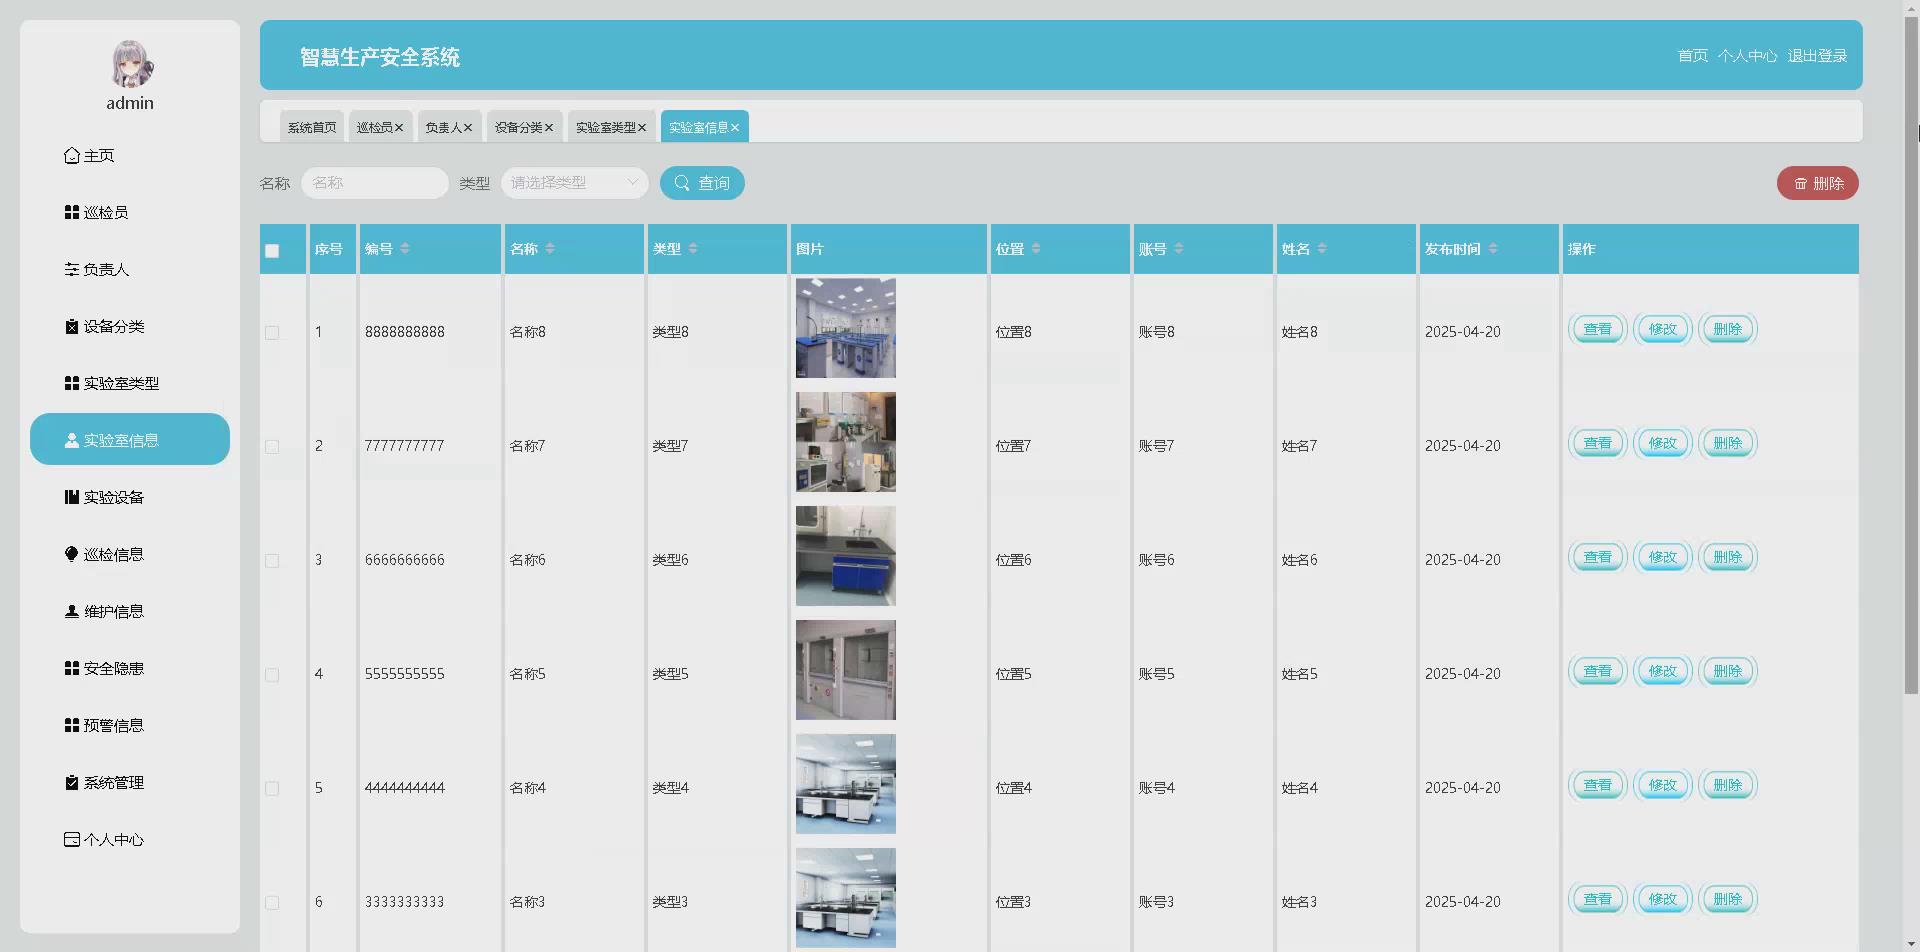Screen dimensions: 1920x952
Task: Open 巡检员 sidebar menu item
Action: tap(130, 213)
